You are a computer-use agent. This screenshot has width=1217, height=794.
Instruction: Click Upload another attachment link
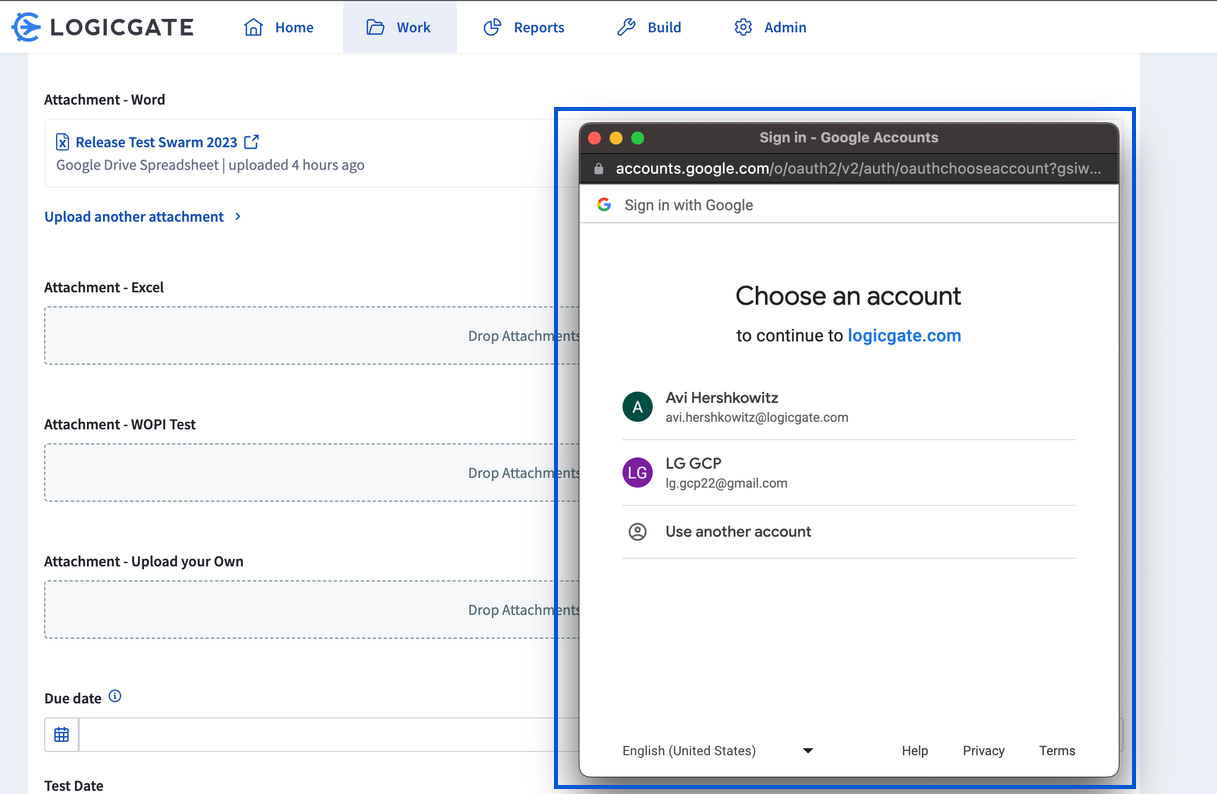[x=134, y=216]
